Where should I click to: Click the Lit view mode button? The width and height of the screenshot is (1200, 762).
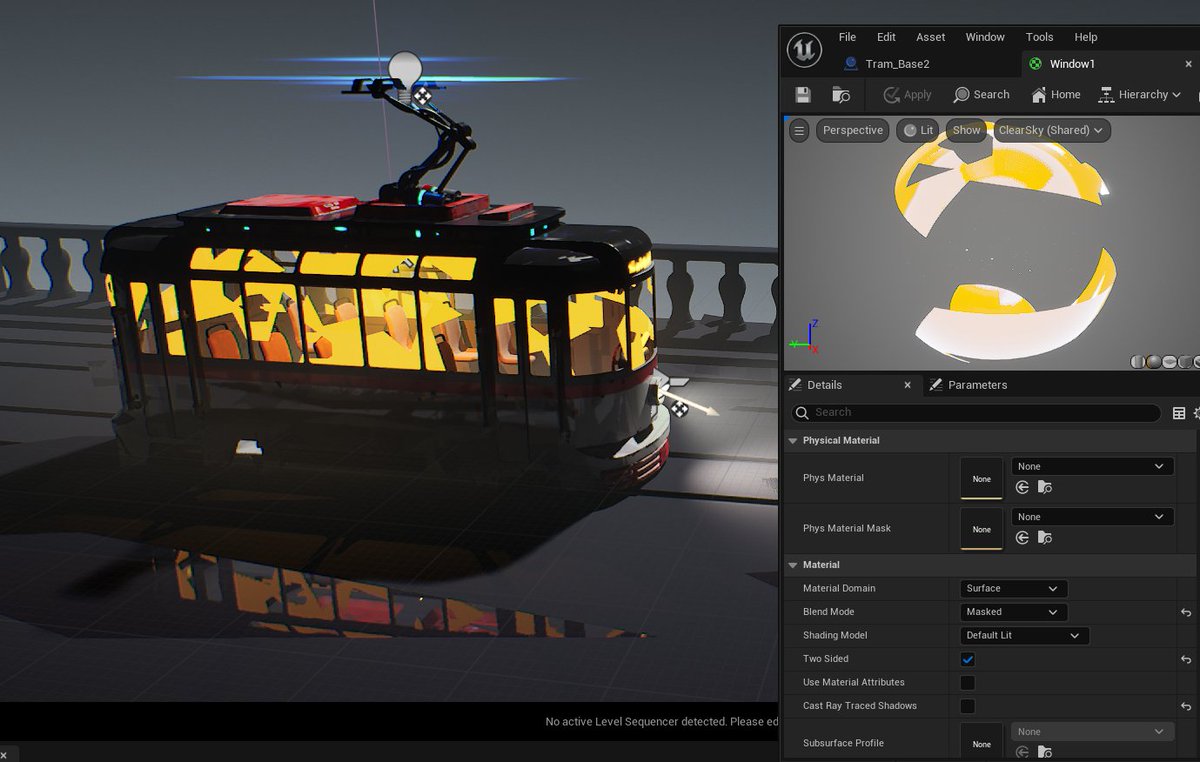[x=917, y=130]
